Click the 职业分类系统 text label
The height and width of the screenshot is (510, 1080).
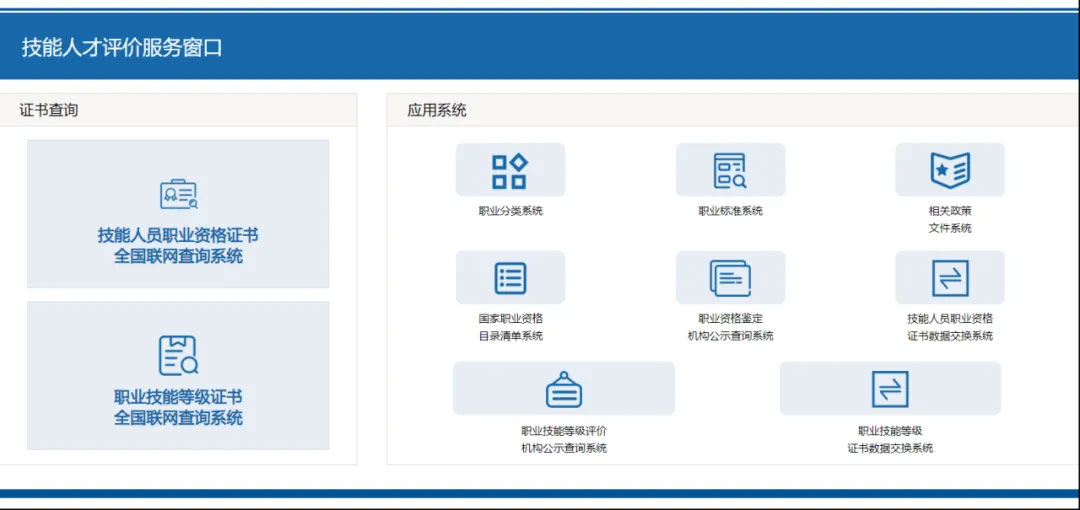(510, 211)
